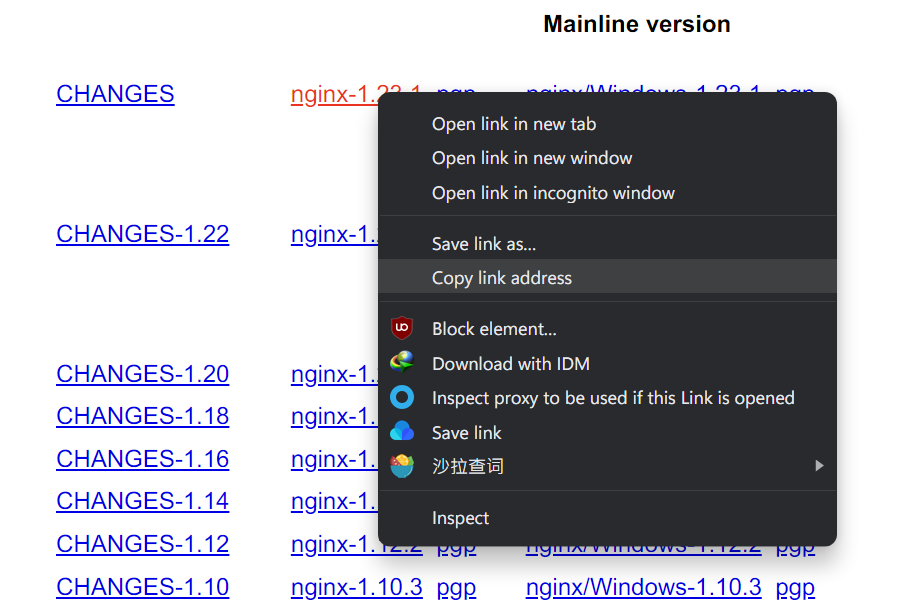
Task: Select Copy link address
Action: point(501,278)
